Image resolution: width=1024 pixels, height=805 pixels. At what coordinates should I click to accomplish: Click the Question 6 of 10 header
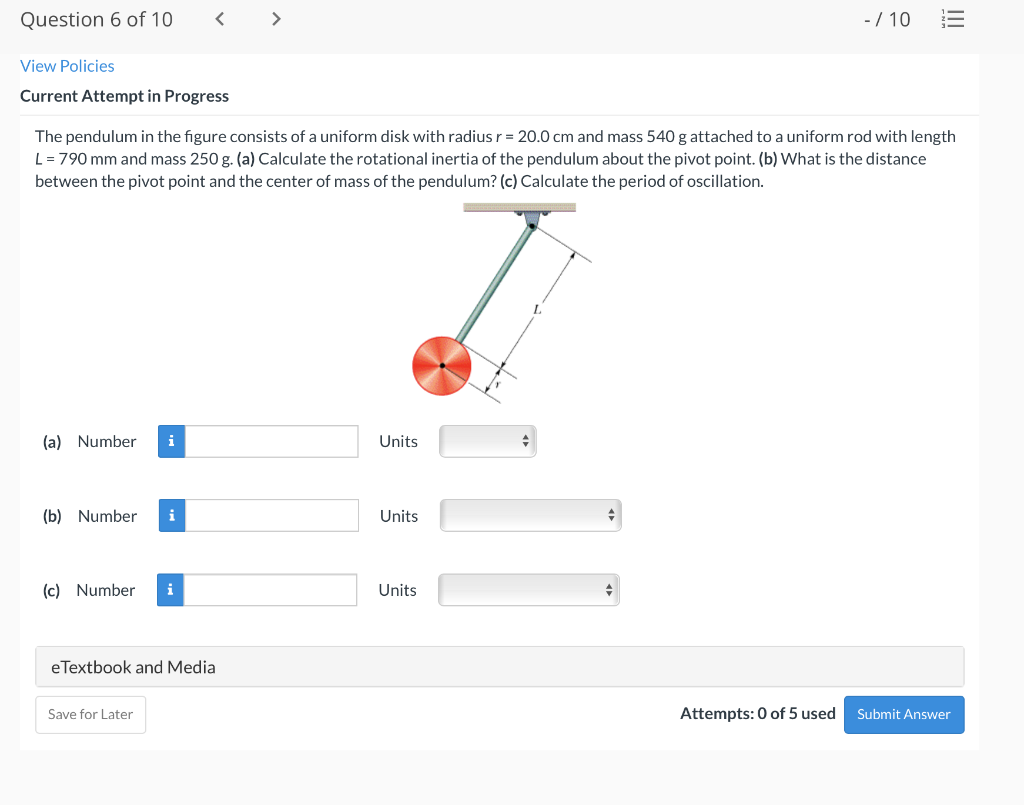(x=96, y=18)
